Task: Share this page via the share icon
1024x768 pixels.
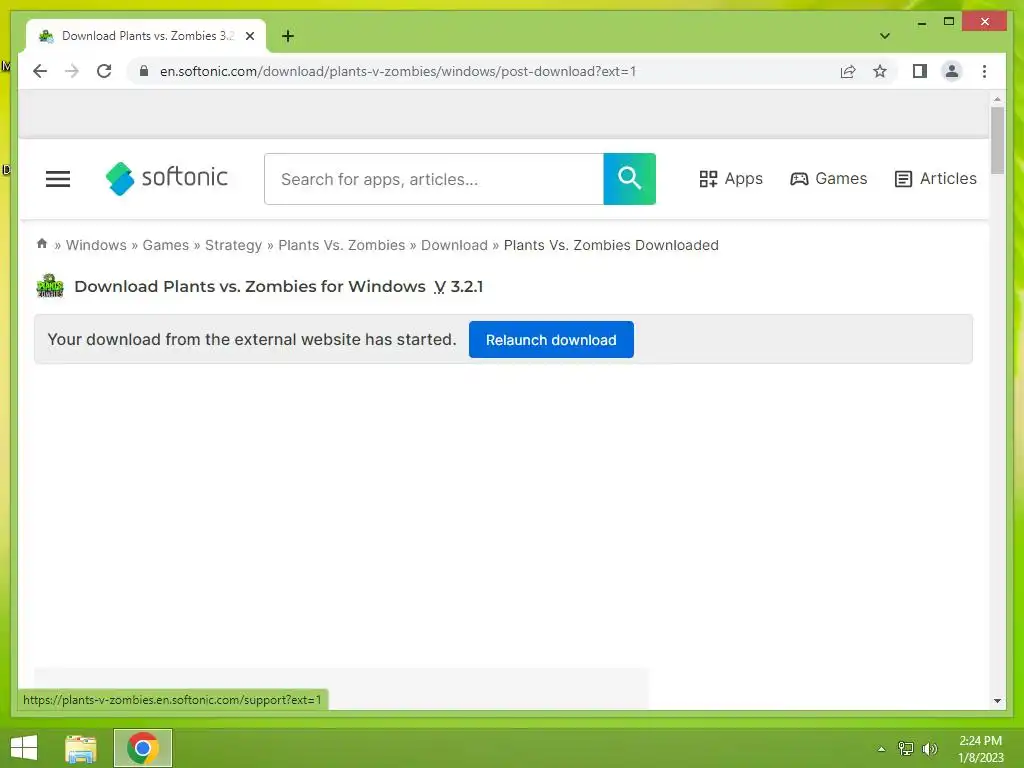Action: point(848,71)
